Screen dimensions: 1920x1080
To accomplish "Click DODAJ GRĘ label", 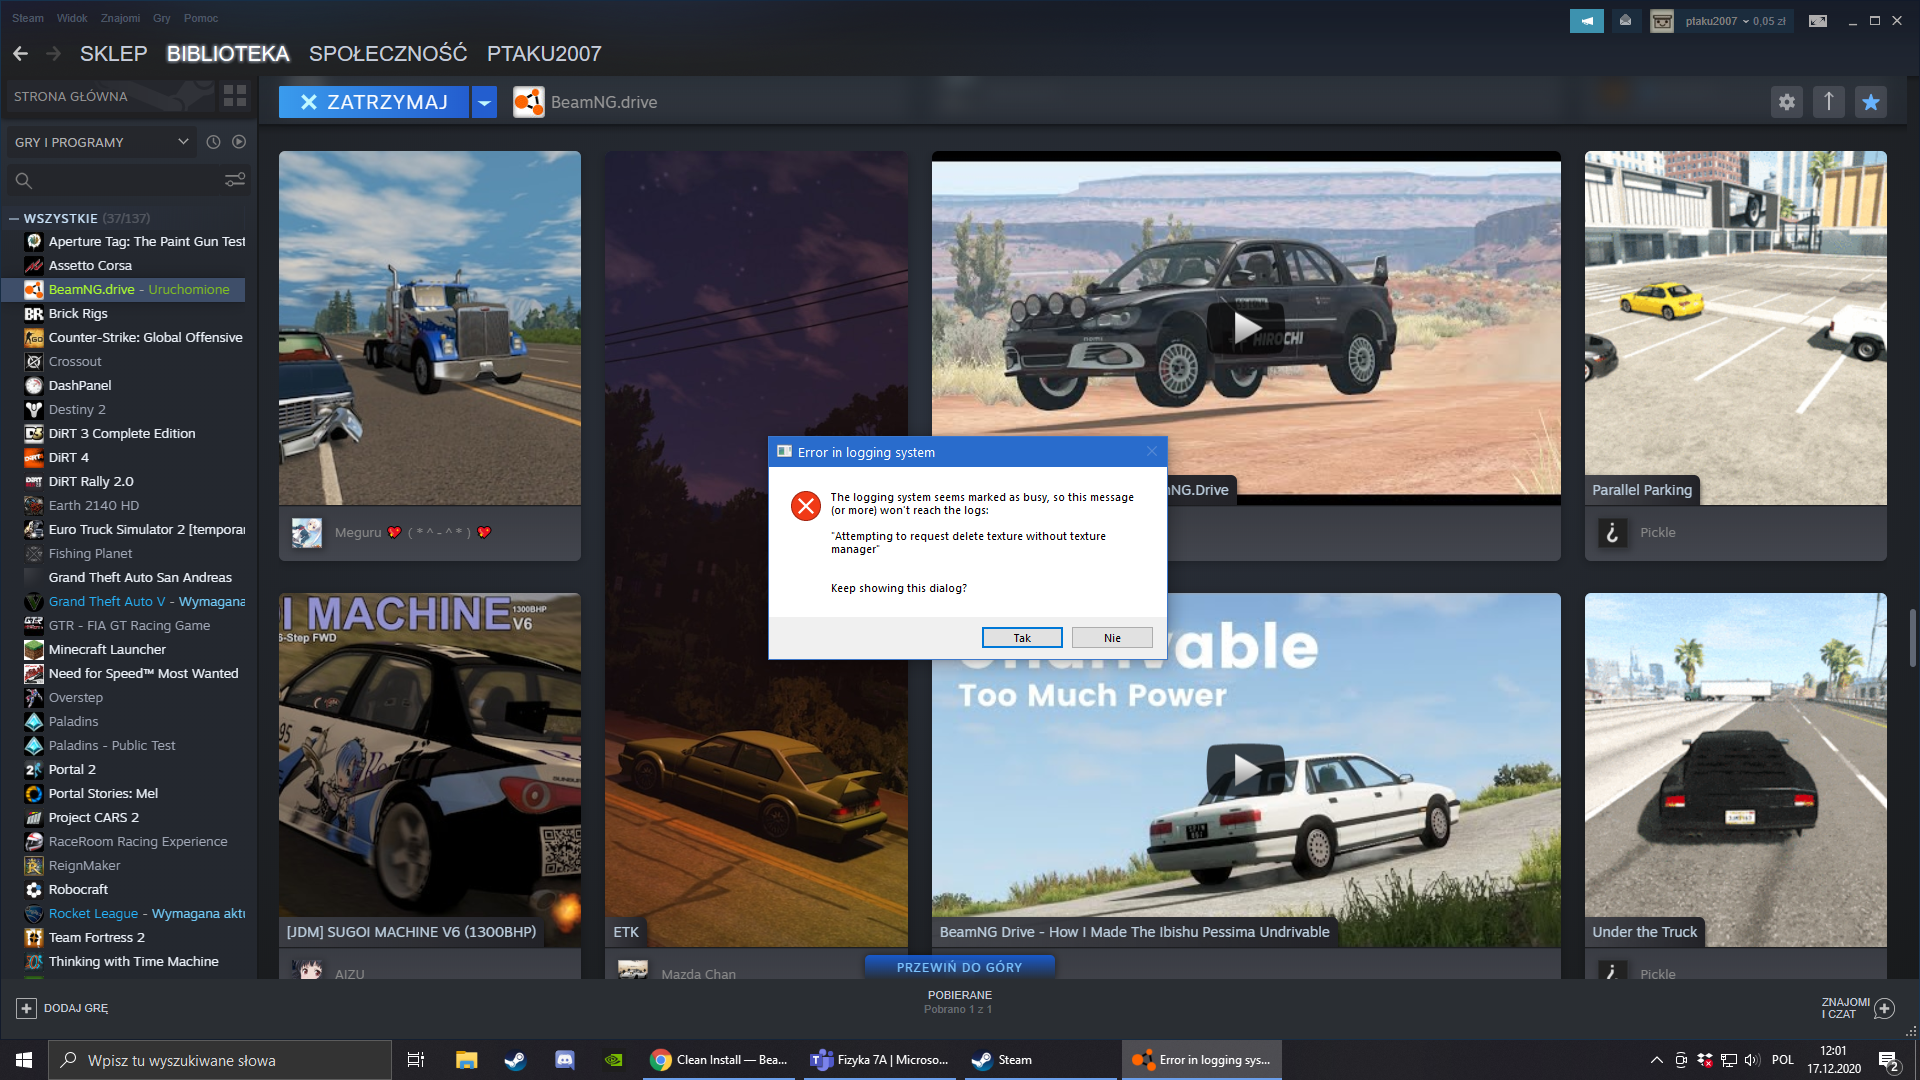I will (x=76, y=1008).
